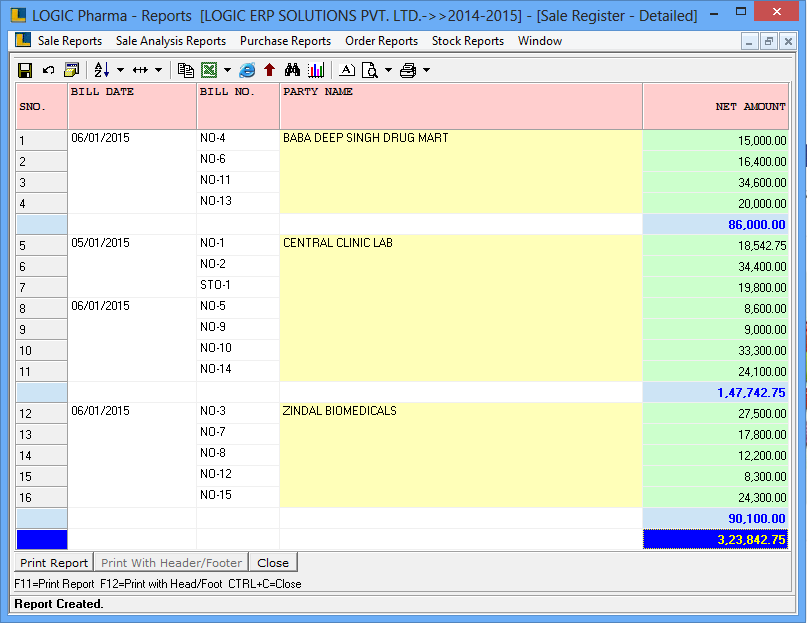Select party name ZINDAL BIOMEDICALS
The image size is (807, 623).
pos(340,411)
